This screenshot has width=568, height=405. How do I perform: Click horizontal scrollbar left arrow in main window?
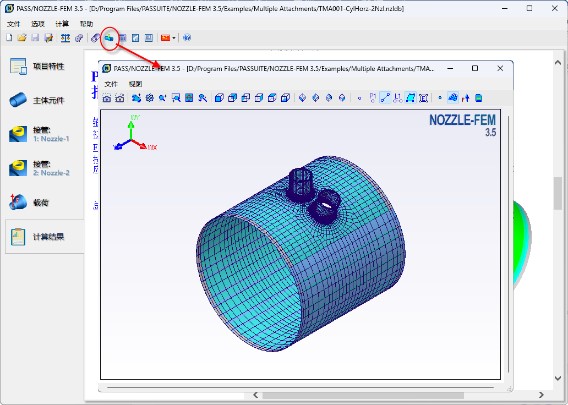click(x=256, y=395)
